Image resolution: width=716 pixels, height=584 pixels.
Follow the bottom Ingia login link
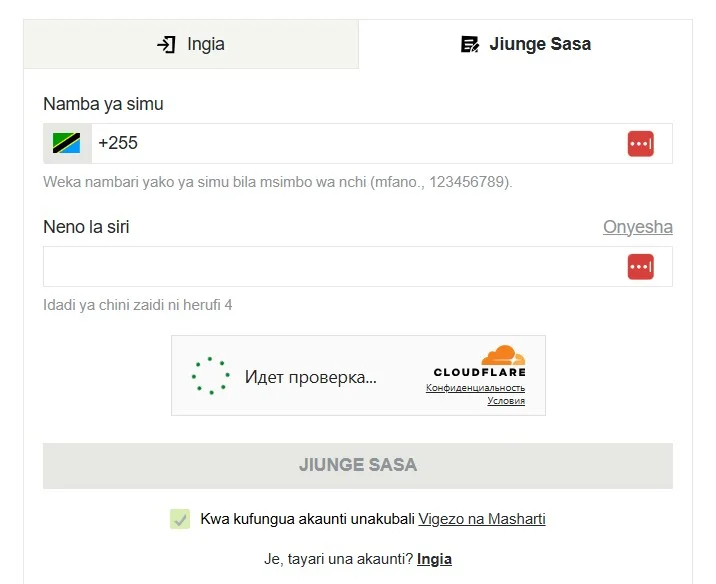click(x=434, y=559)
